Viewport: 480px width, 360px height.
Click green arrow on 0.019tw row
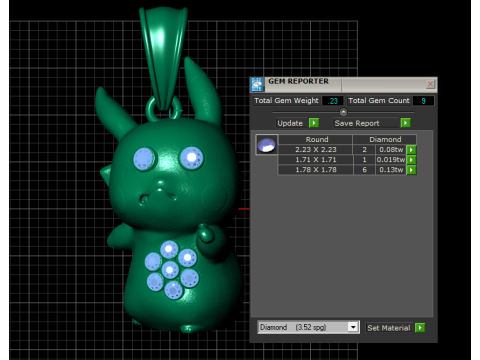pos(411,160)
